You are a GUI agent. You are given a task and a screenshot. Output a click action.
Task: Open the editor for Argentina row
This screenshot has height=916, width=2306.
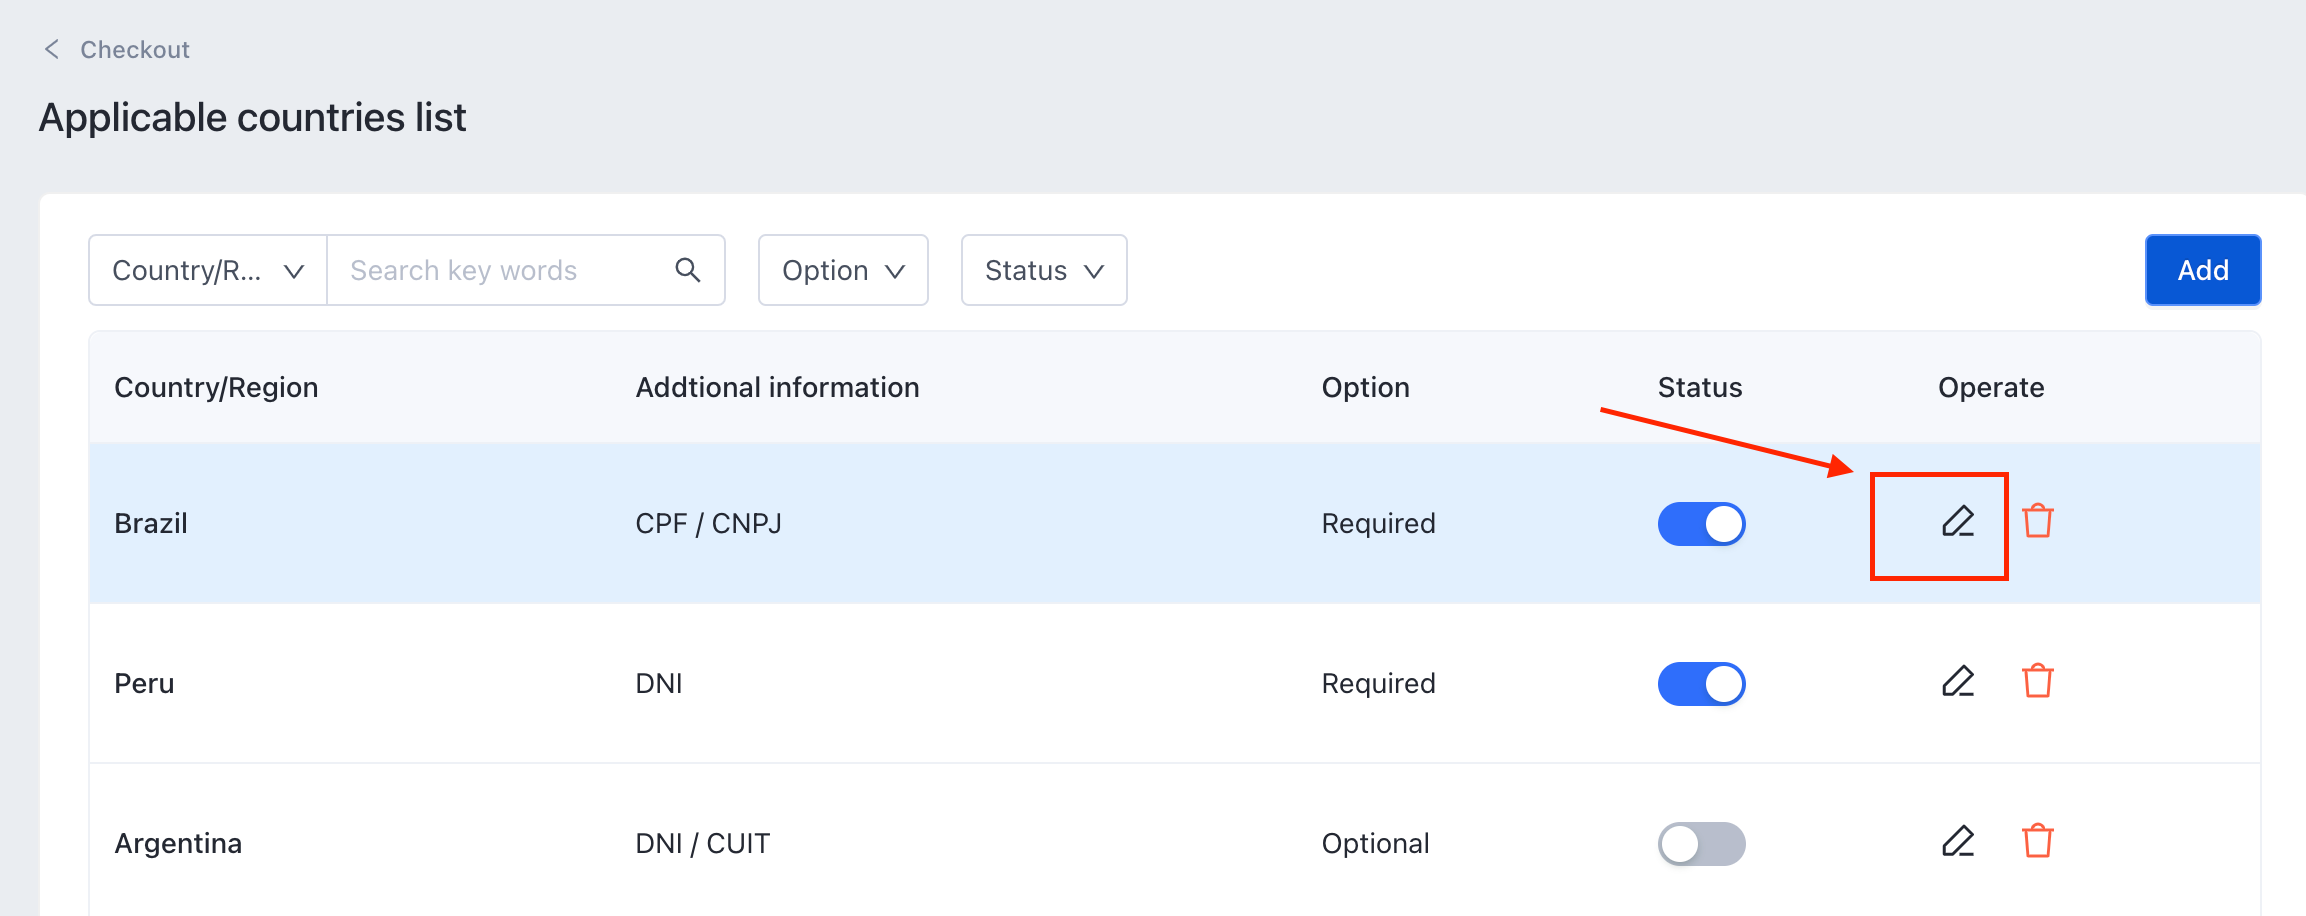pos(1957,842)
